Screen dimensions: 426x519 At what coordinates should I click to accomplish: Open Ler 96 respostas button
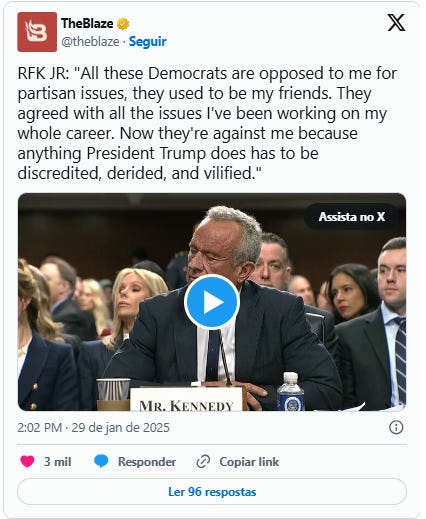pyautogui.click(x=212, y=492)
